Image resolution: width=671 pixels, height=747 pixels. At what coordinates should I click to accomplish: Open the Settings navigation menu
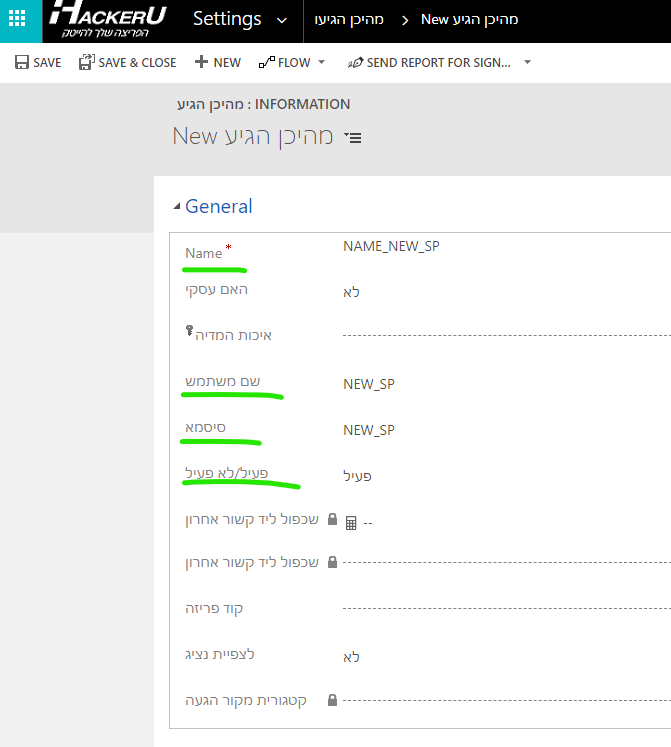227,19
